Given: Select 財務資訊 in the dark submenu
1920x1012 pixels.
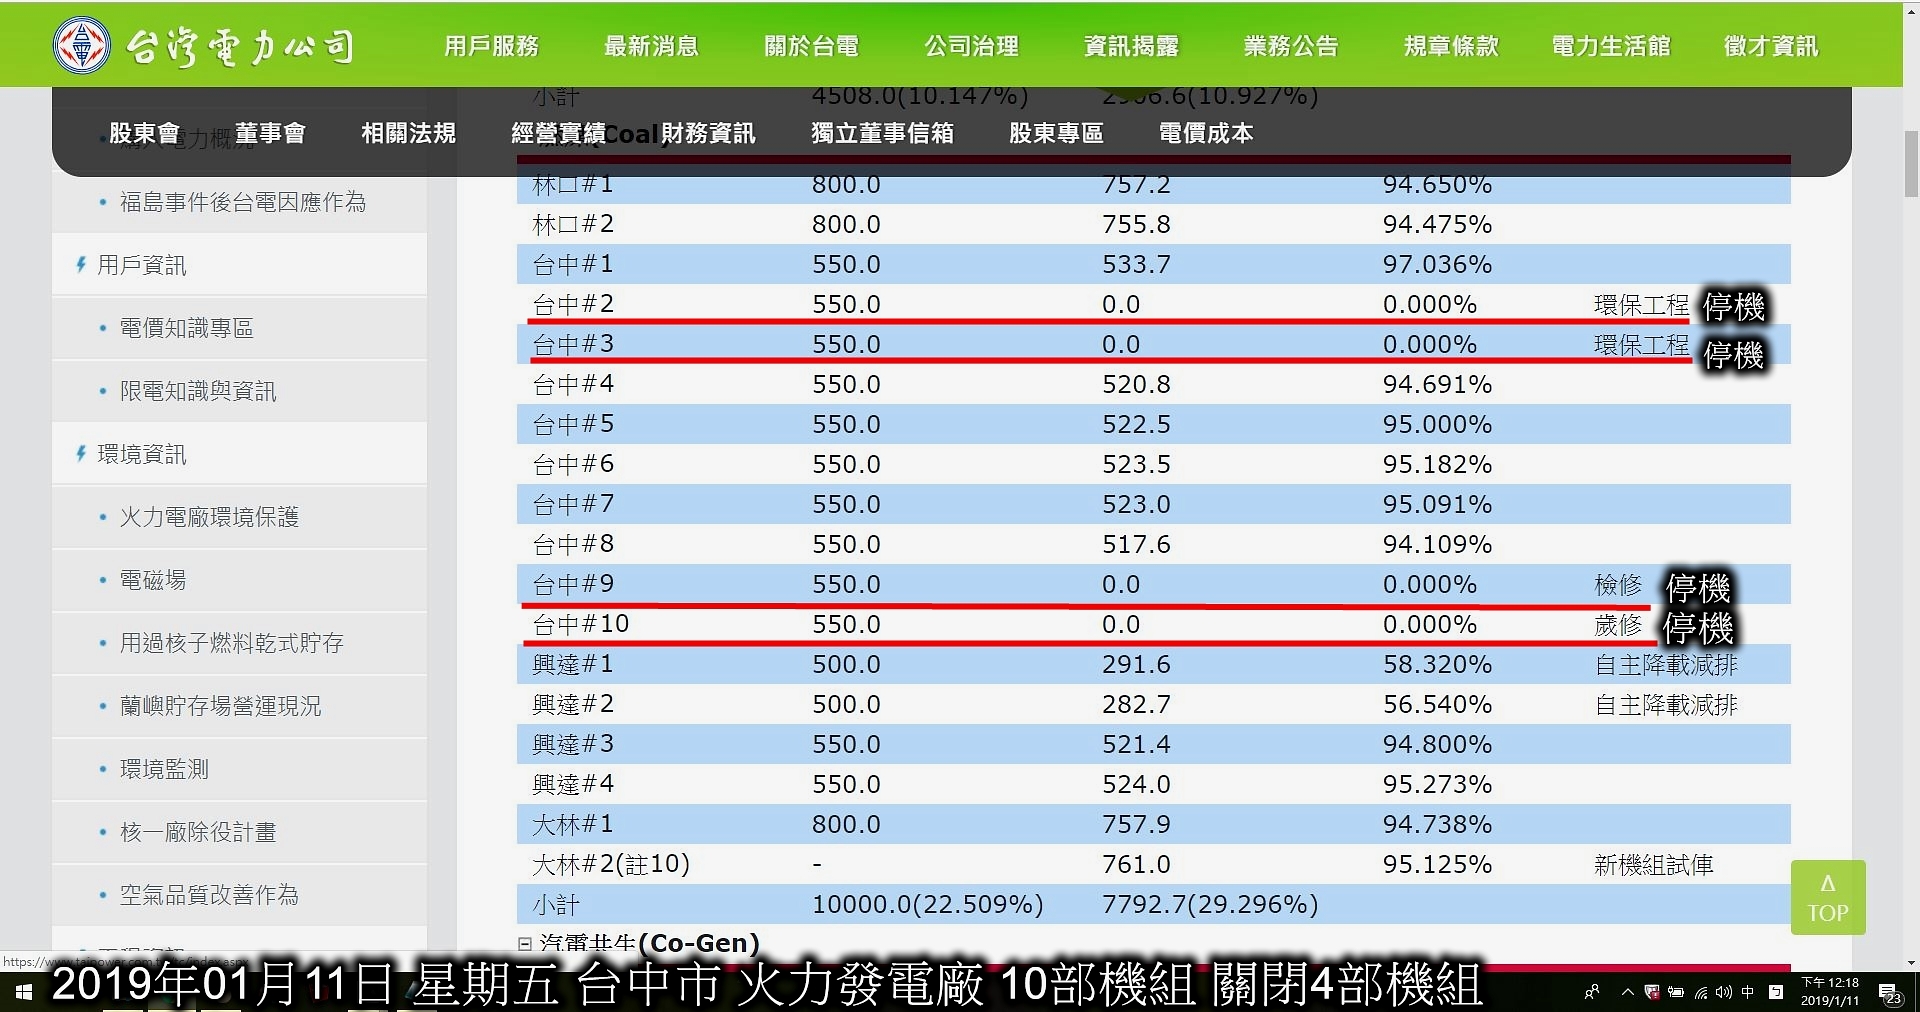Looking at the screenshot, I should click(x=708, y=133).
